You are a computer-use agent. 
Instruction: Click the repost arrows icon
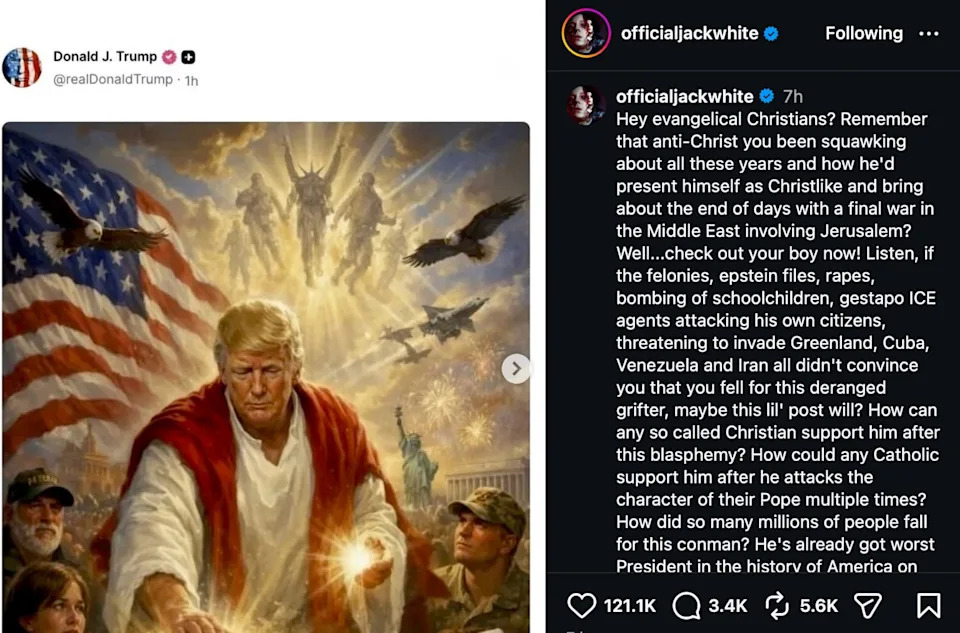click(x=776, y=605)
